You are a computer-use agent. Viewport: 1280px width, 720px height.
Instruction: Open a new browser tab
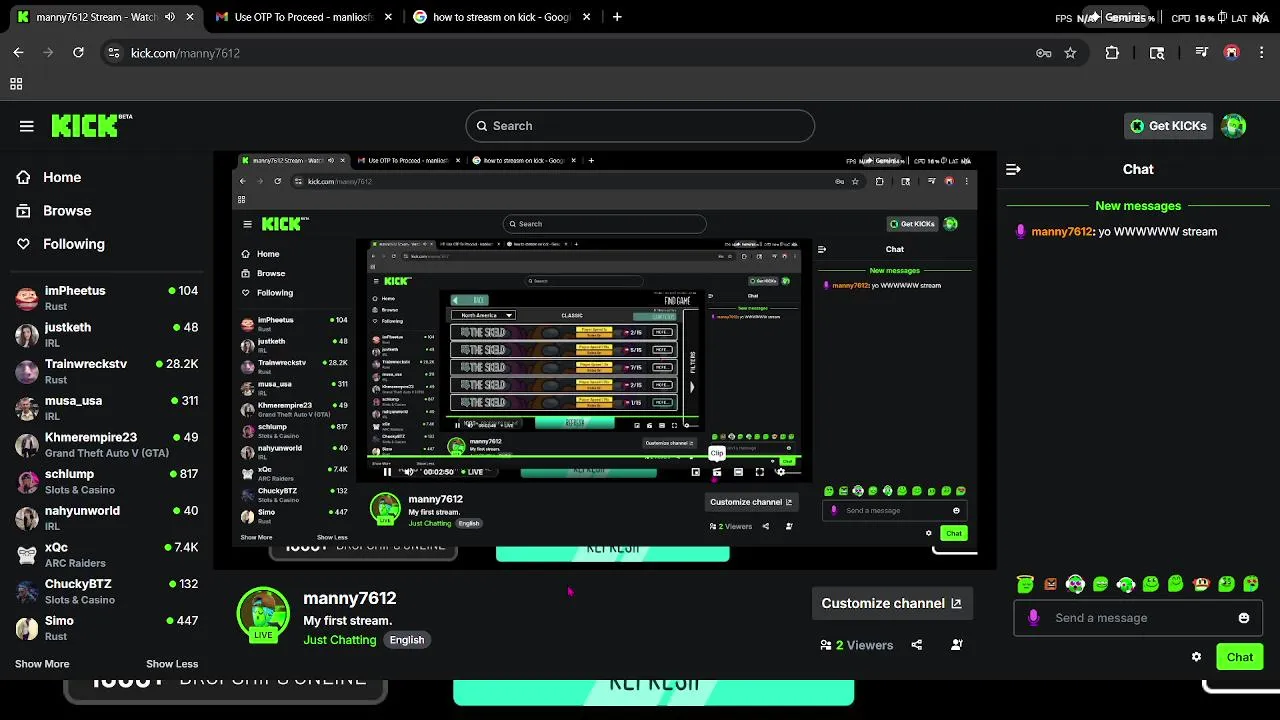pyautogui.click(x=617, y=17)
